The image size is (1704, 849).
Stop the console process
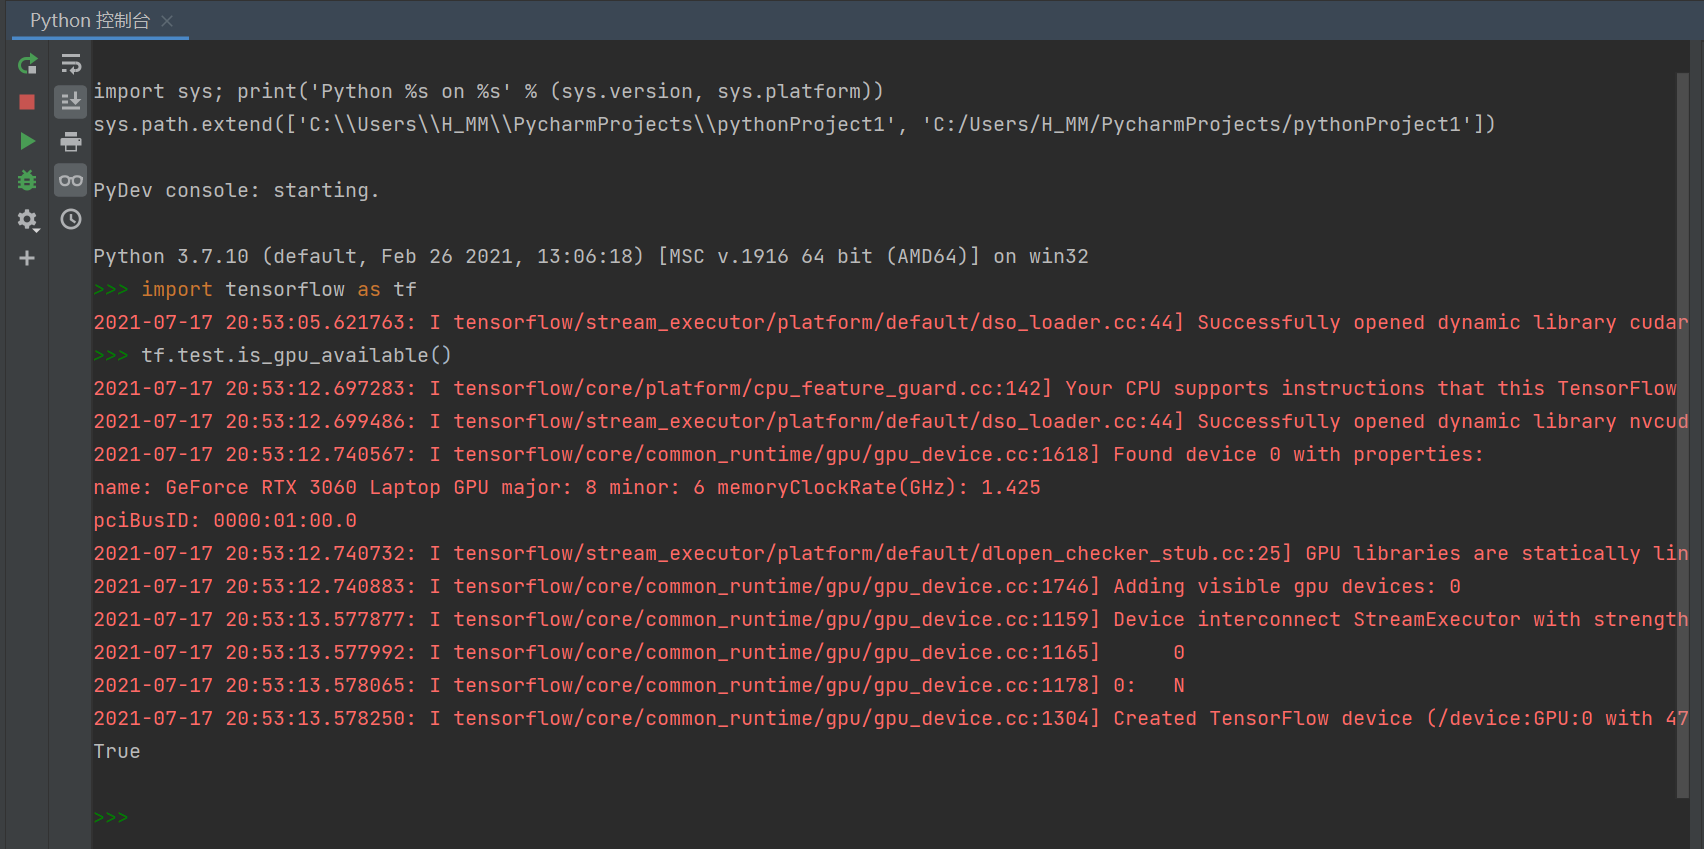pyautogui.click(x=27, y=101)
